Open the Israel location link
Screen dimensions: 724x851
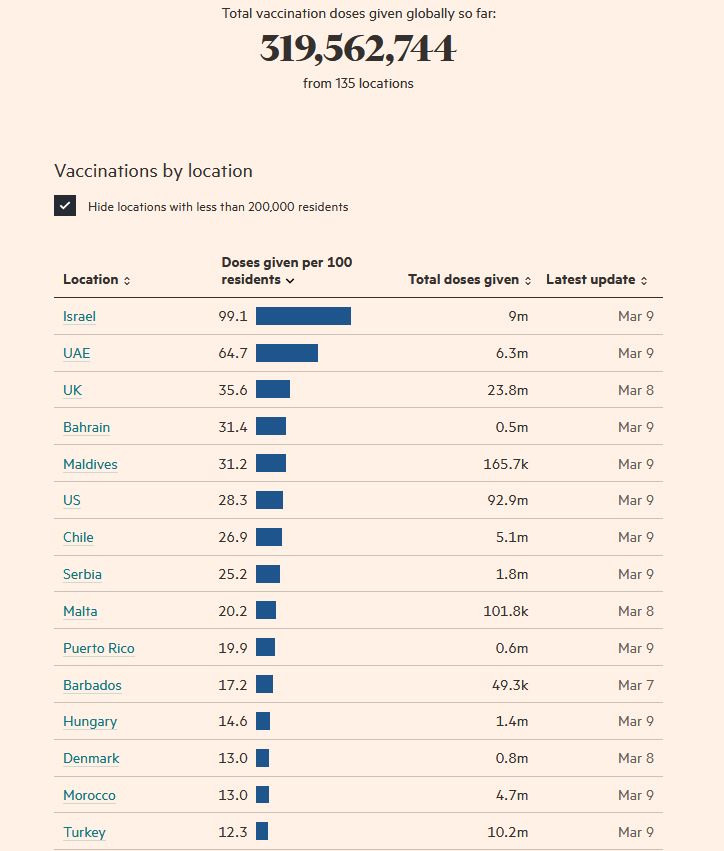click(x=79, y=316)
